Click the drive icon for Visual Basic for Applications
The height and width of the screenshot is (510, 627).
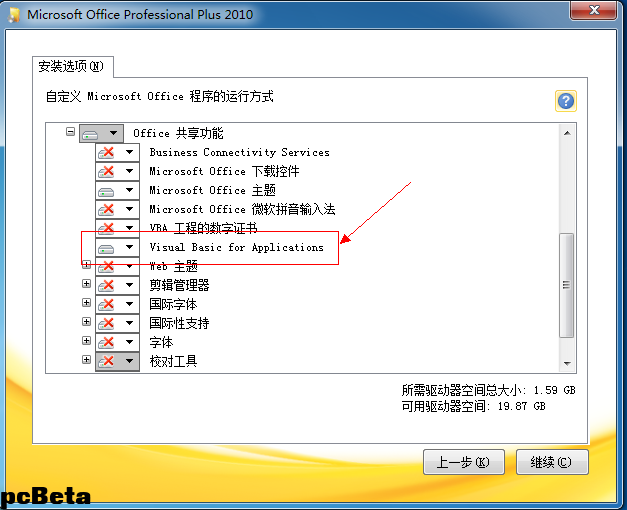point(106,248)
